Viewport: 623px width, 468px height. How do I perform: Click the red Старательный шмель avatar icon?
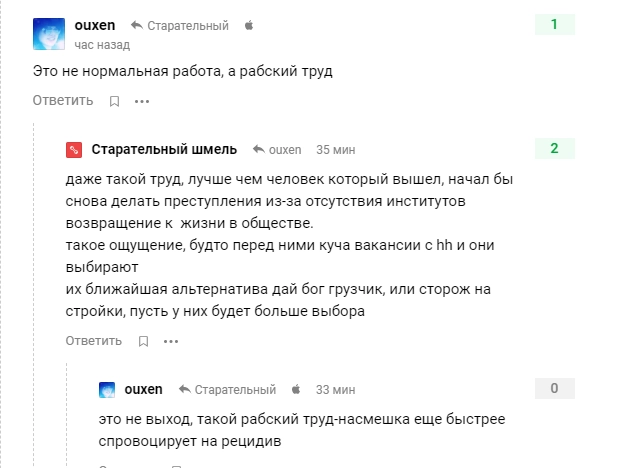73,150
